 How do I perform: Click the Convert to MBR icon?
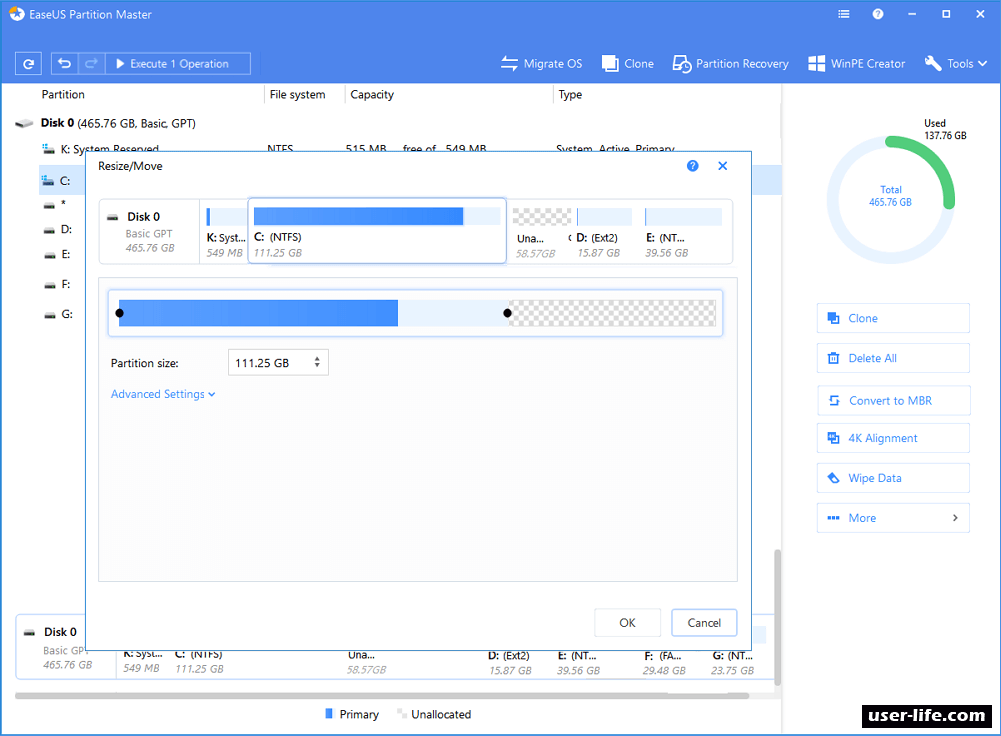tap(834, 401)
